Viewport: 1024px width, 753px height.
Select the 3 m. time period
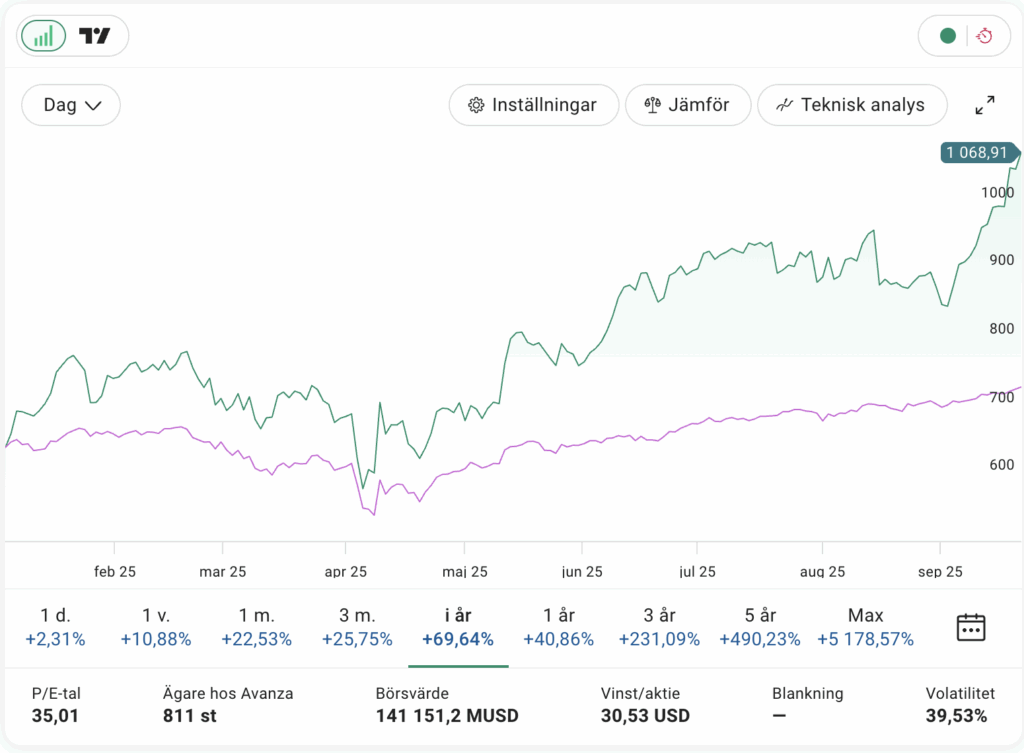click(x=357, y=627)
